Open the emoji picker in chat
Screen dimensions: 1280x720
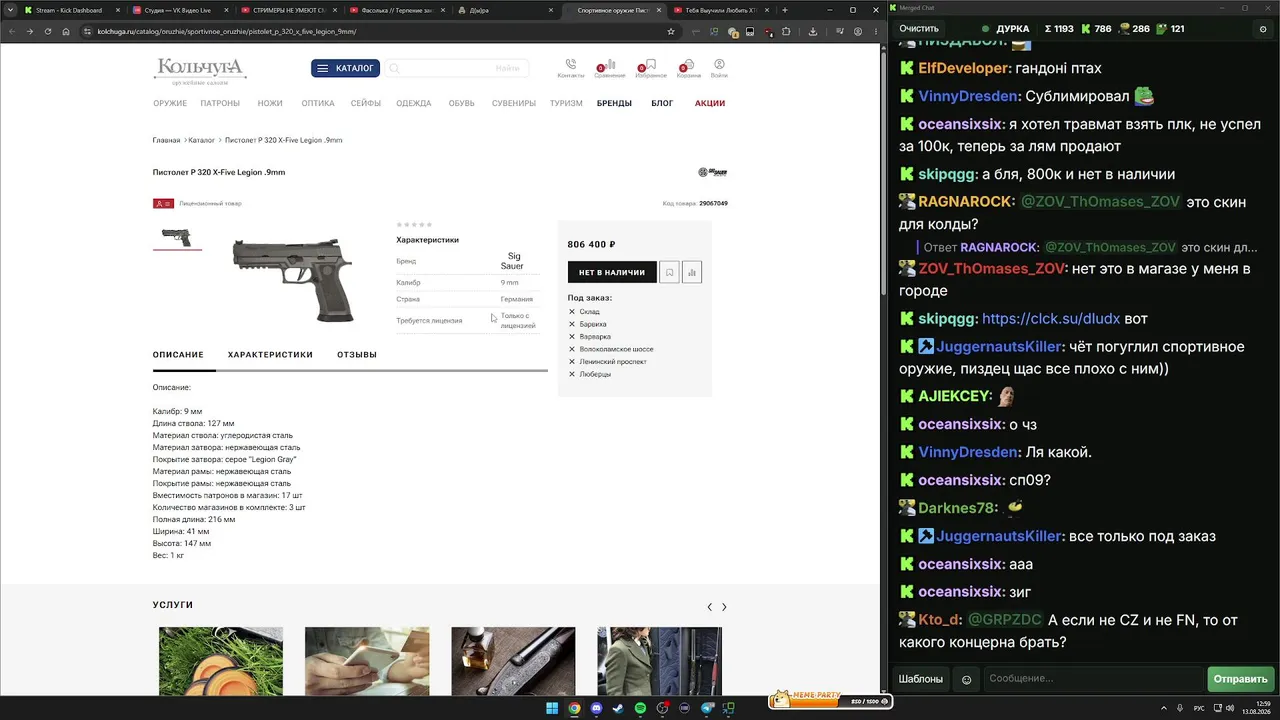pyautogui.click(x=966, y=679)
